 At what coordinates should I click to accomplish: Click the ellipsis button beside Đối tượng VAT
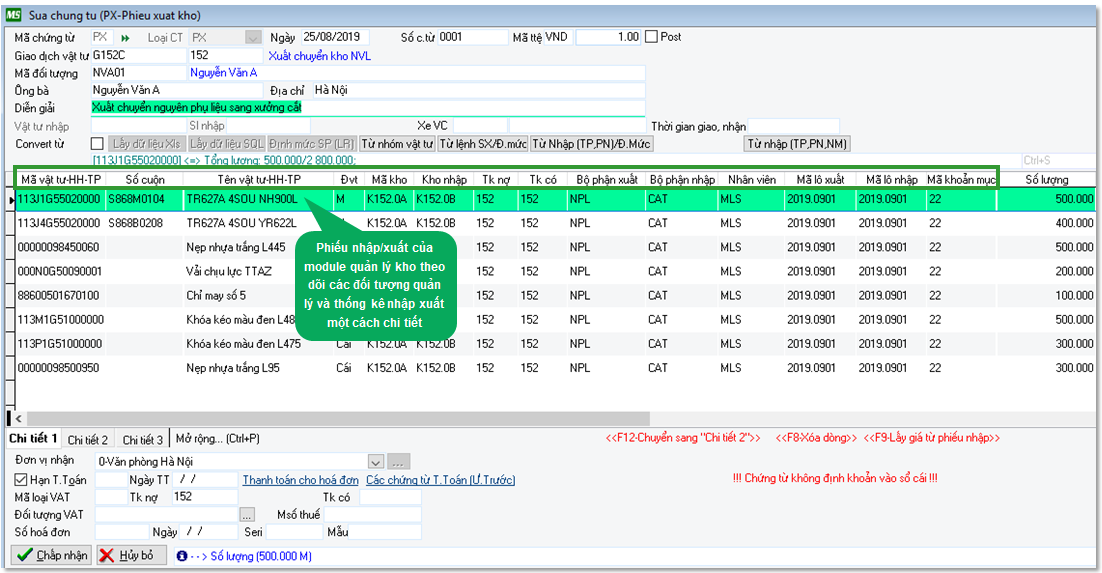pyautogui.click(x=247, y=515)
